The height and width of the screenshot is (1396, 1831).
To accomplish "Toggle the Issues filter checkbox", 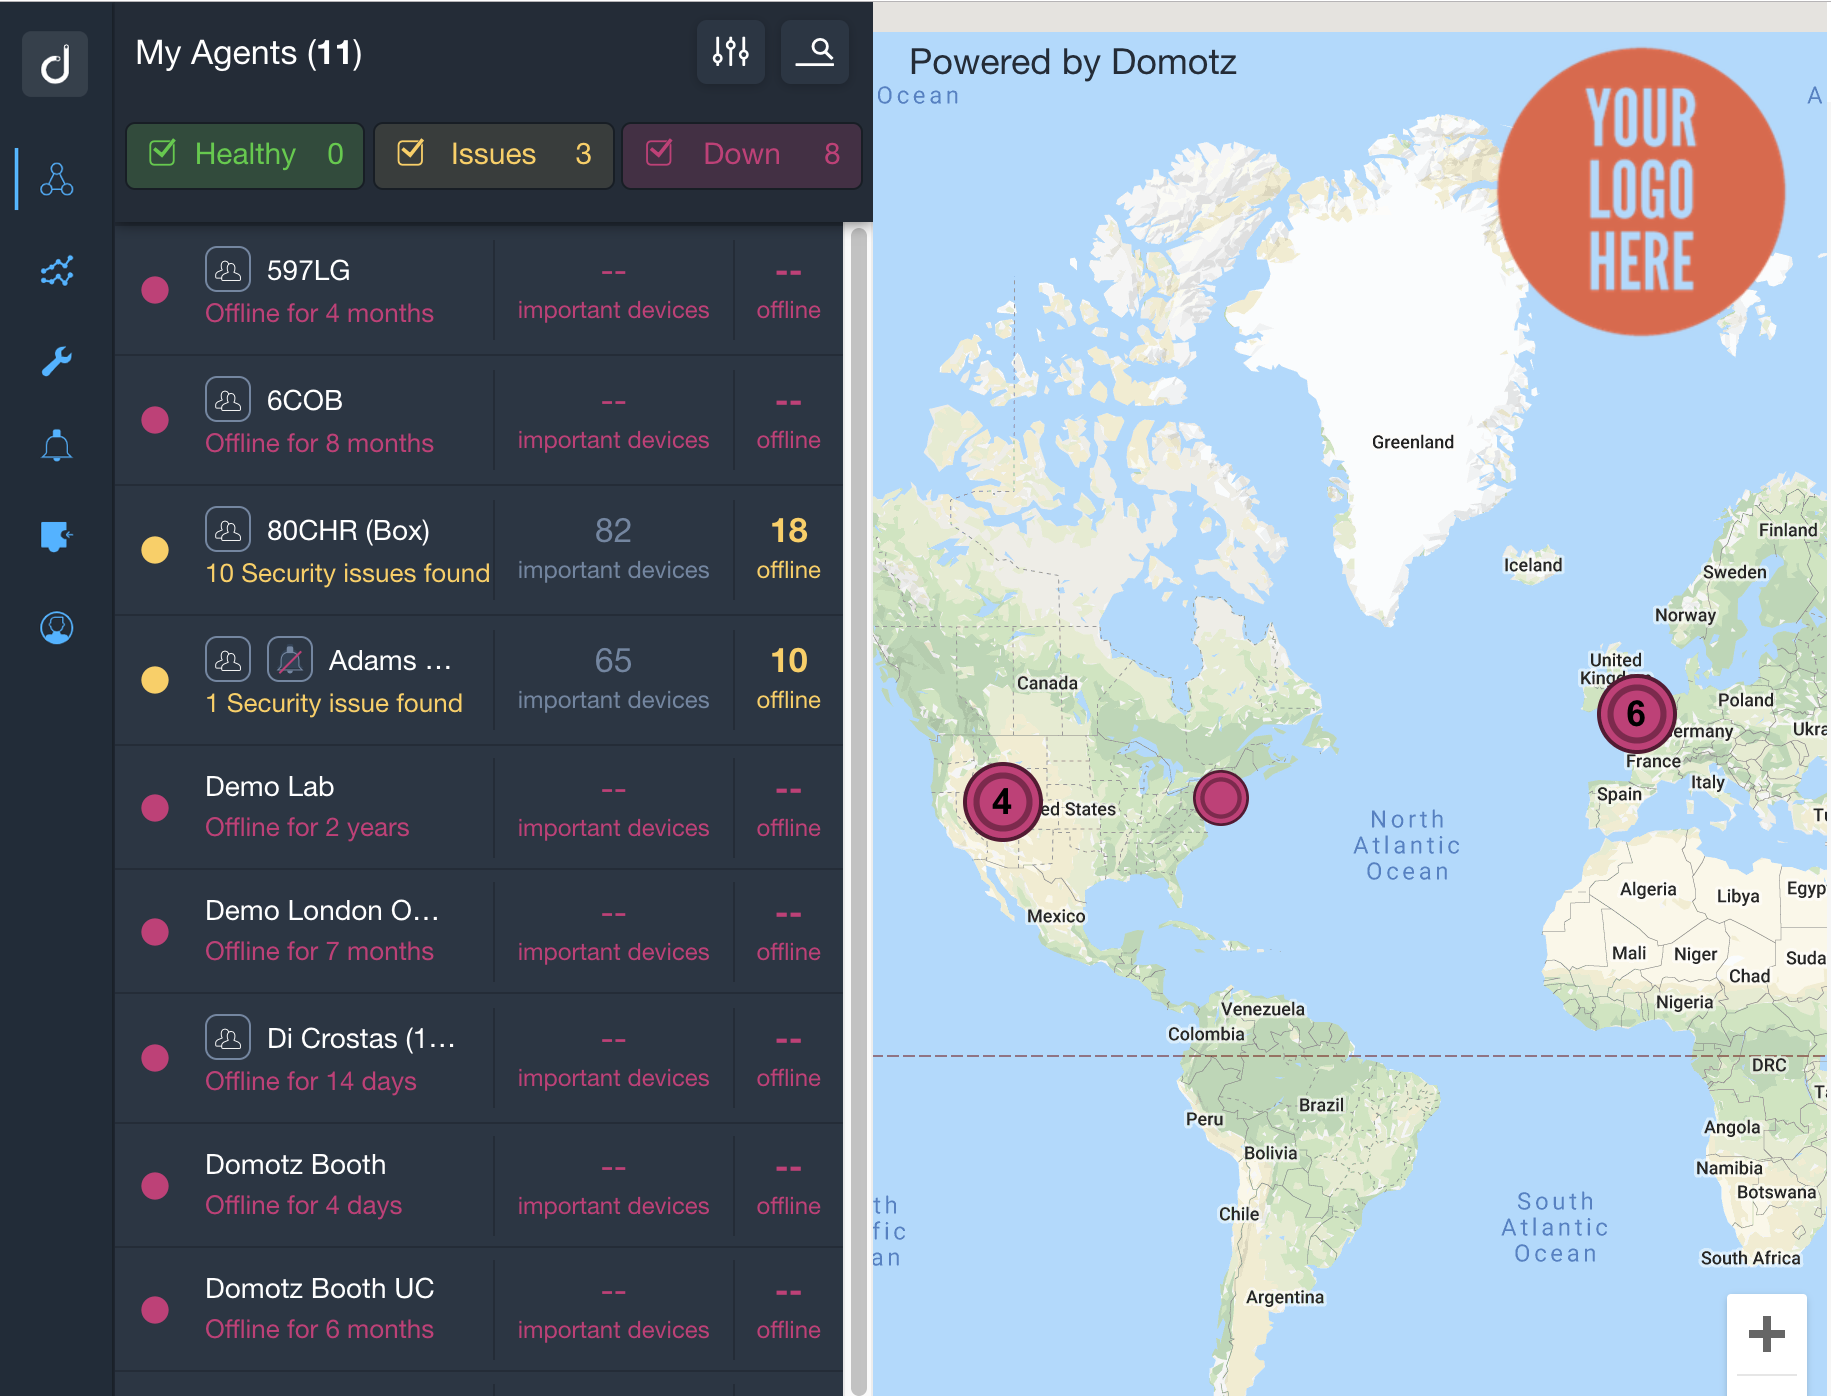I will tap(411, 153).
